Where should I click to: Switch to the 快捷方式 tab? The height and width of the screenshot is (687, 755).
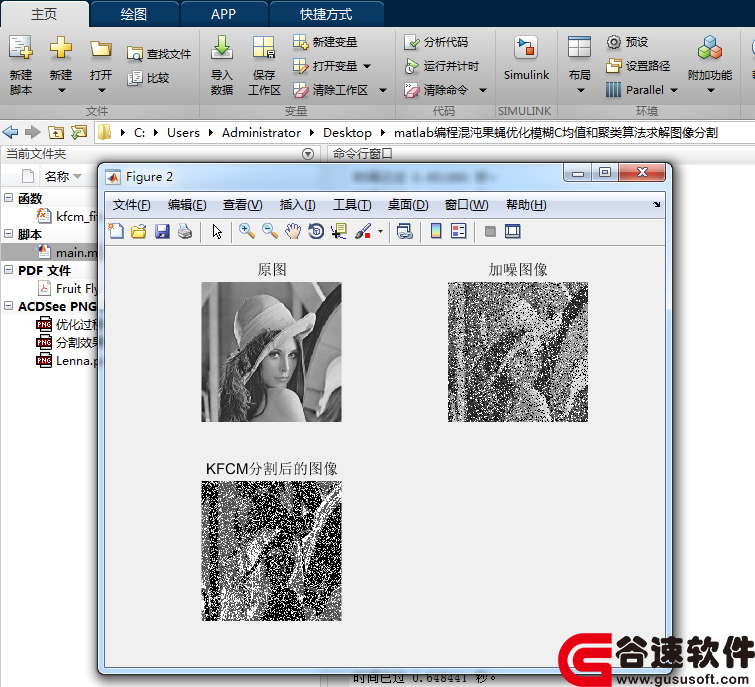tap(326, 14)
